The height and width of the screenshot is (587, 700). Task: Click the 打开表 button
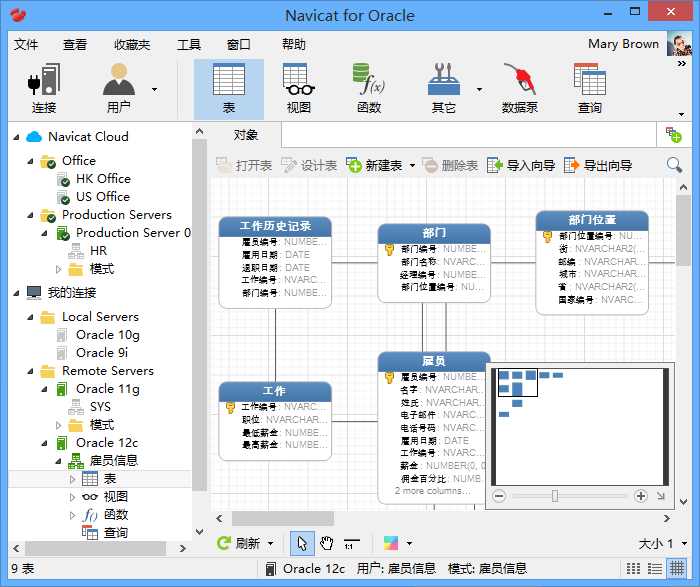pyautogui.click(x=244, y=166)
